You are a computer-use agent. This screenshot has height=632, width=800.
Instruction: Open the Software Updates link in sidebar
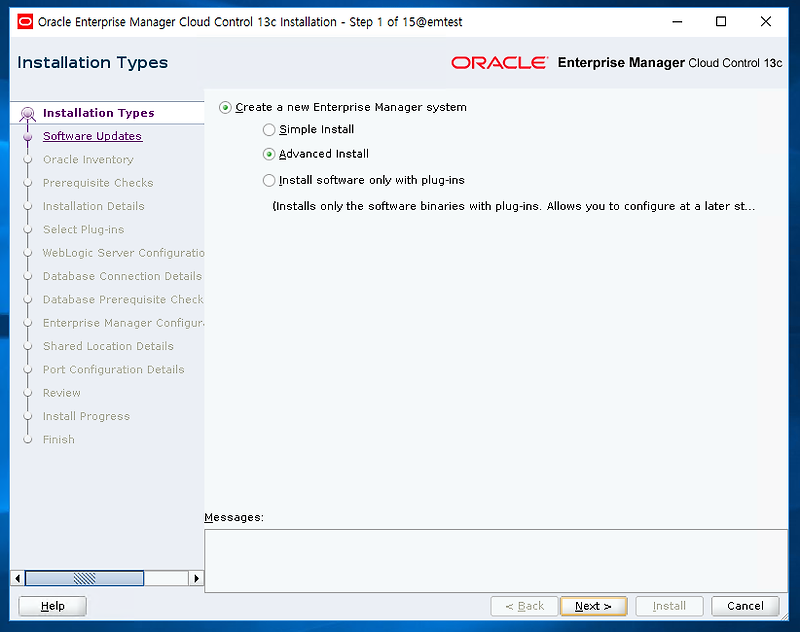92,135
